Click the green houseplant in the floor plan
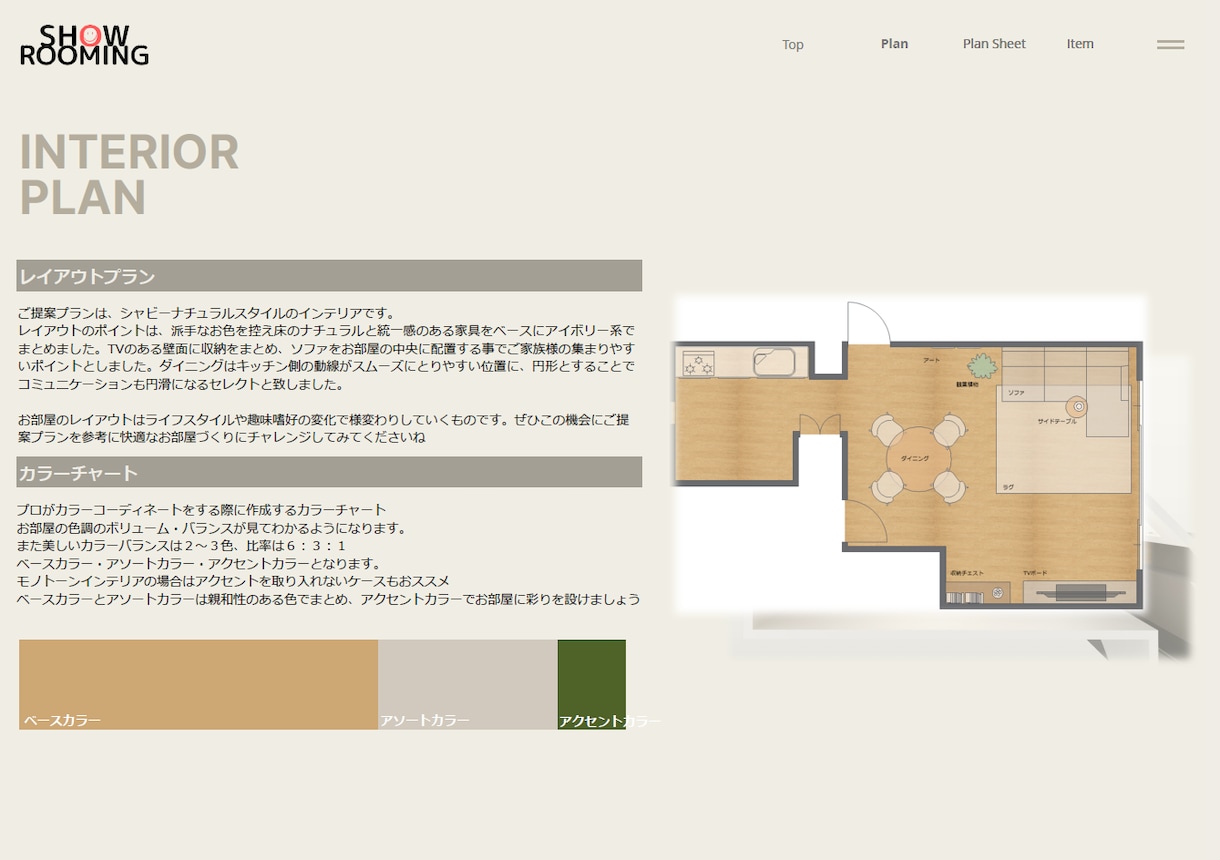Viewport: 1220px width, 860px height. click(983, 366)
